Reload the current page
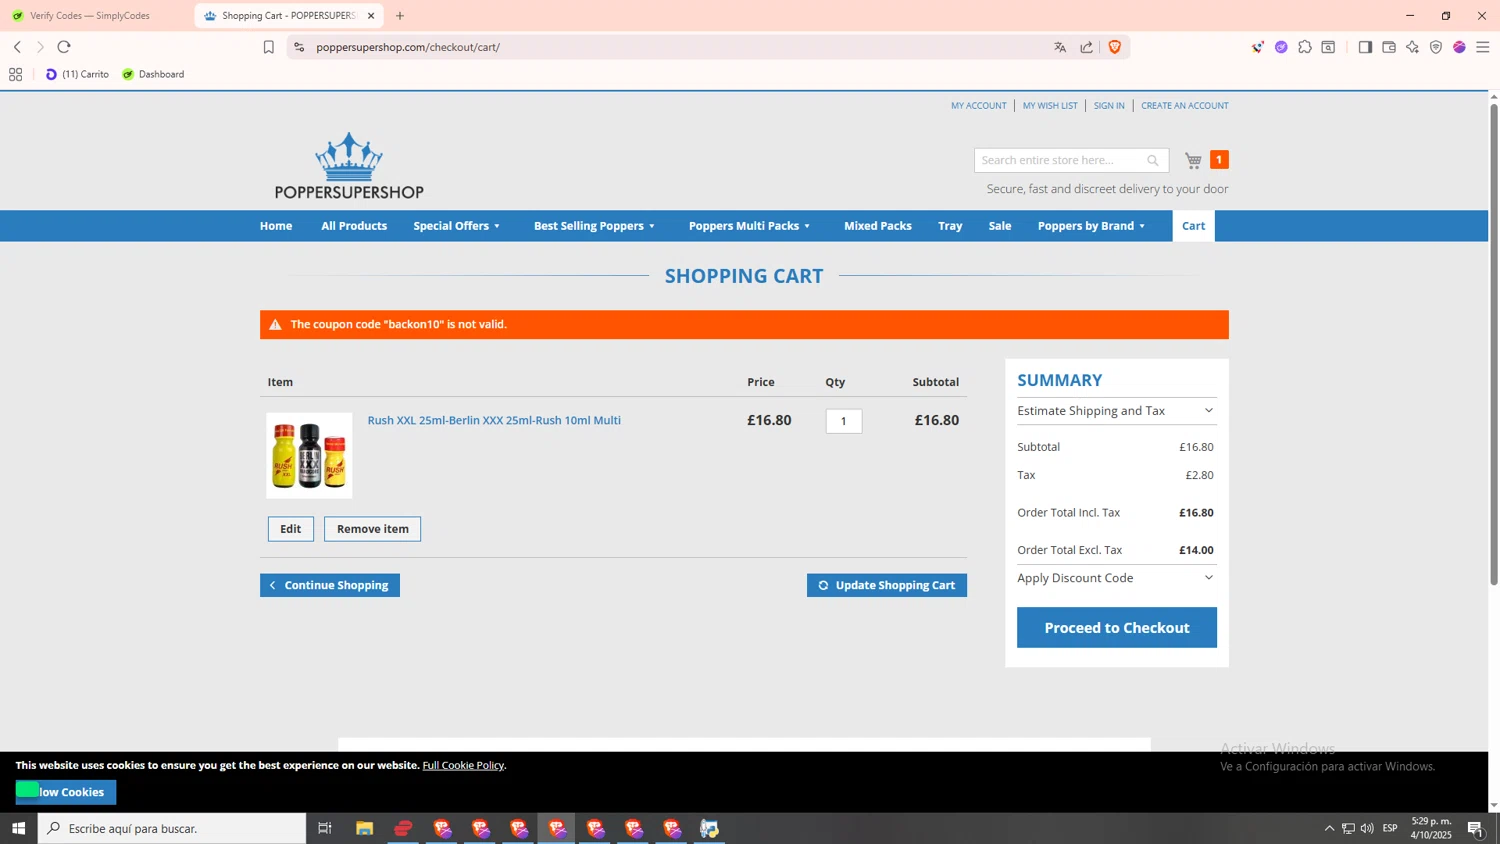 tap(64, 47)
